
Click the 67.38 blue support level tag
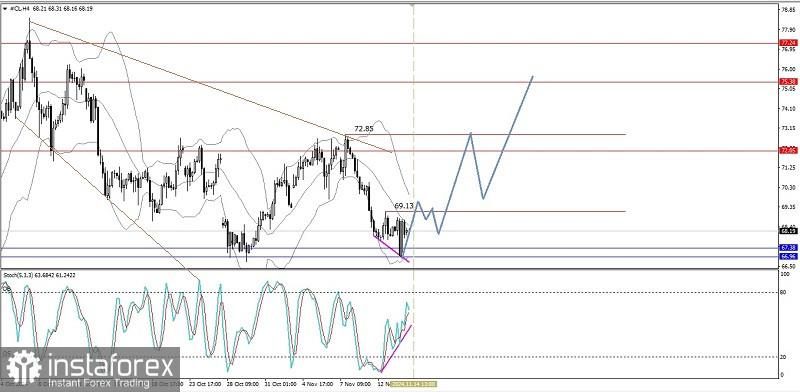(x=788, y=248)
